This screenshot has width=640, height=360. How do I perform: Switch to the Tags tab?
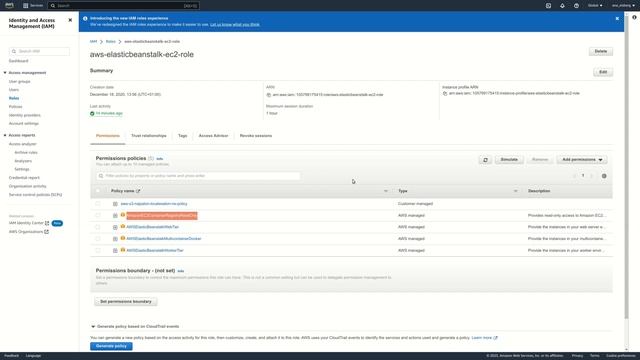182,136
